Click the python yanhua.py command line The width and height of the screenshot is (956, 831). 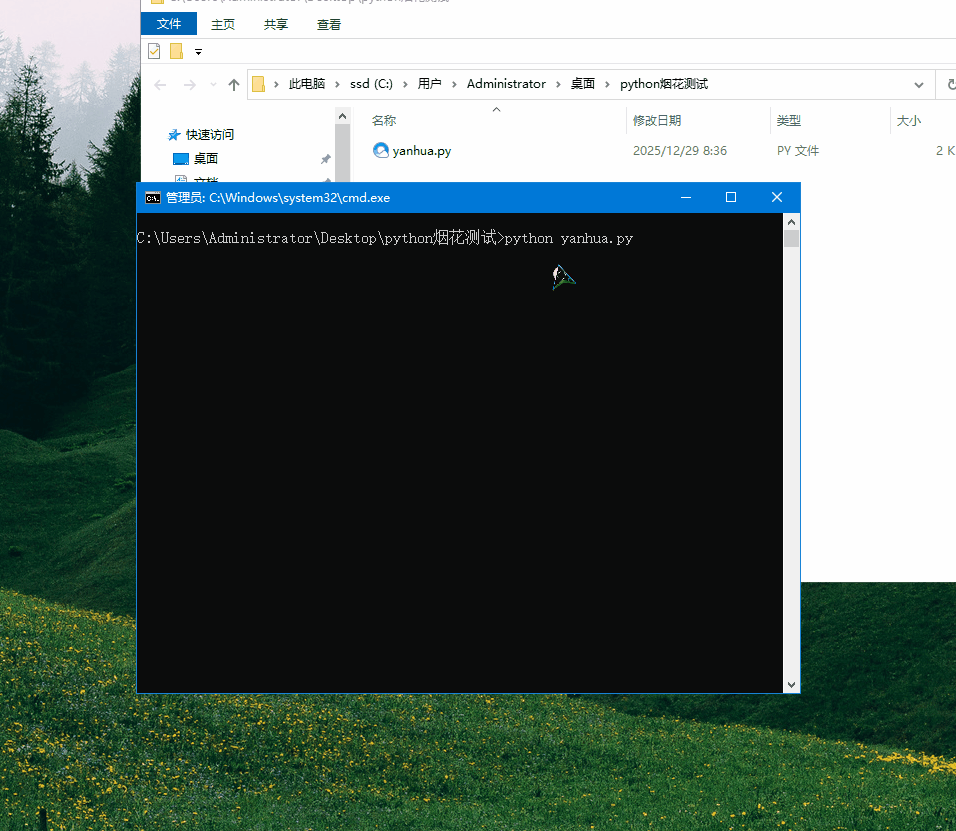(568, 238)
